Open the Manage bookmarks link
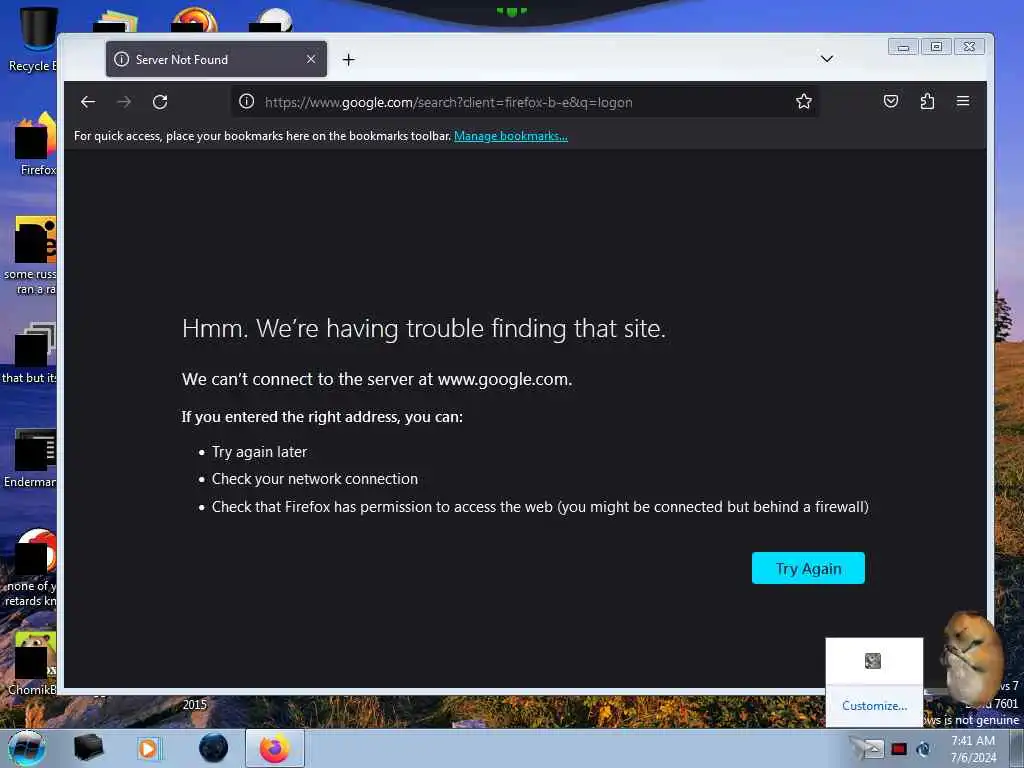 pos(511,136)
